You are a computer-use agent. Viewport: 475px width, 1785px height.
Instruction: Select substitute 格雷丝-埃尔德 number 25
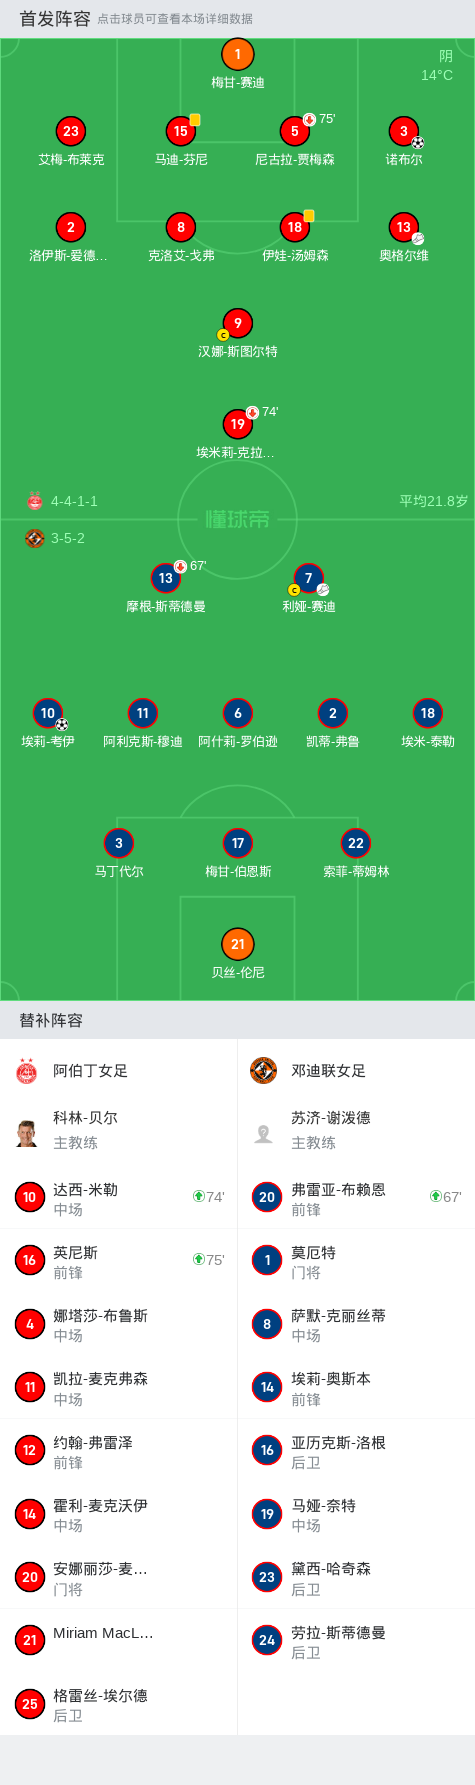point(119,1704)
